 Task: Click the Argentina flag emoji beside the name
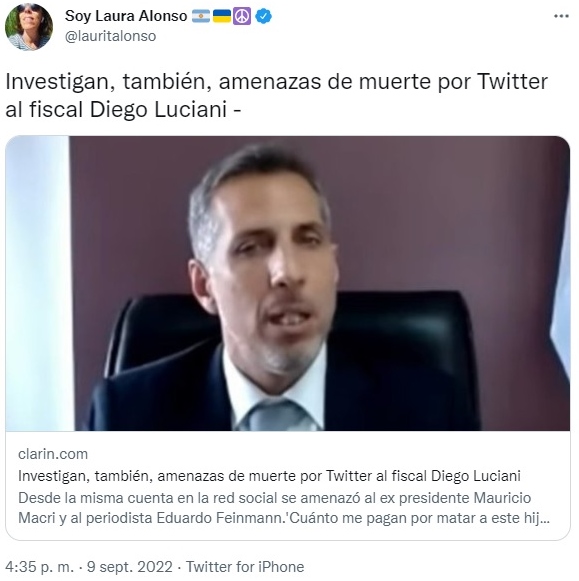point(201,16)
